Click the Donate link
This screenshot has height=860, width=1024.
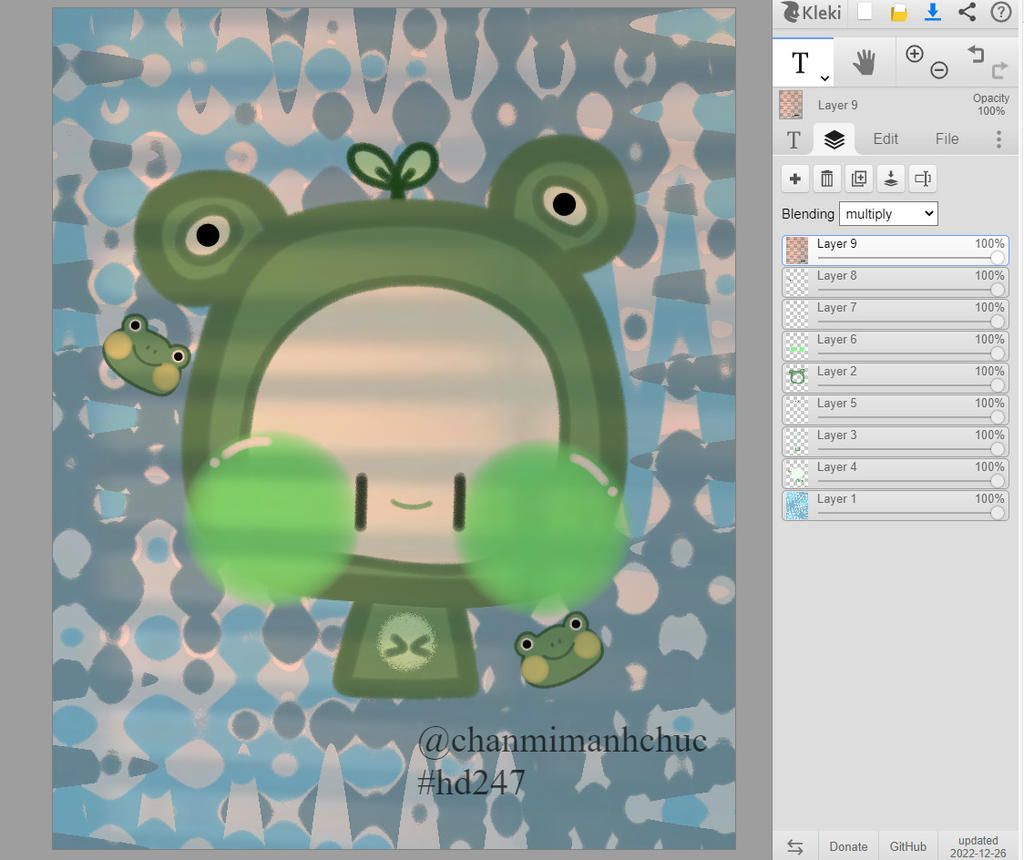(848, 846)
